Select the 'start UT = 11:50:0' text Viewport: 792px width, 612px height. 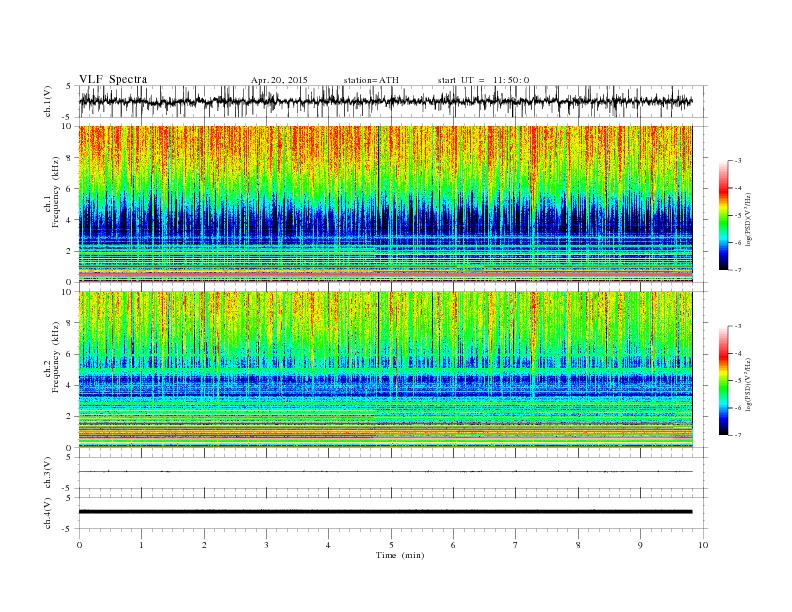[x=483, y=80]
